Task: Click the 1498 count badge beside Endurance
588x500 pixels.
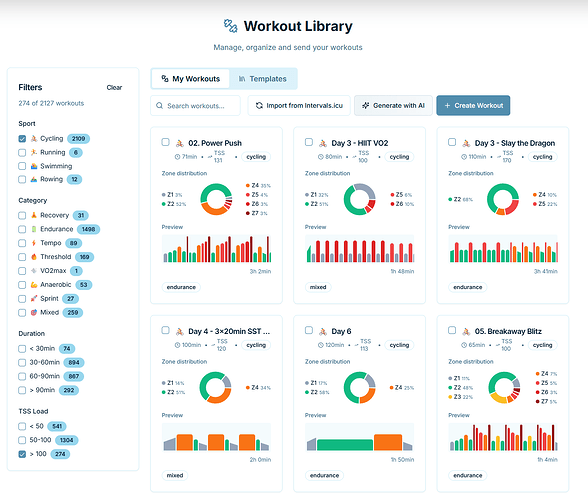Action: click(x=88, y=229)
